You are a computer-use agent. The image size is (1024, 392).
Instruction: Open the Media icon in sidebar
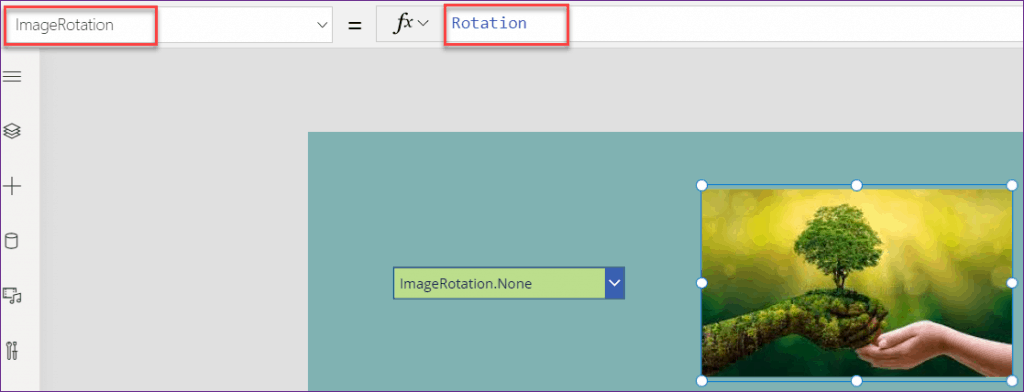coord(12,295)
